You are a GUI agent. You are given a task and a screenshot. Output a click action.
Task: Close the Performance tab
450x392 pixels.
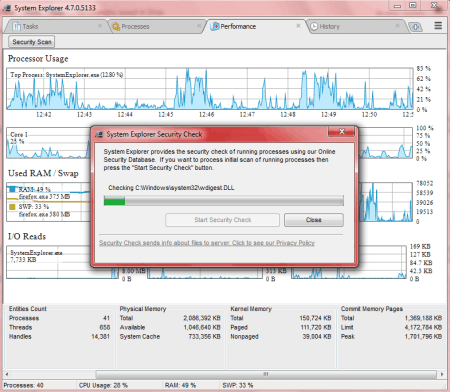click(298, 26)
